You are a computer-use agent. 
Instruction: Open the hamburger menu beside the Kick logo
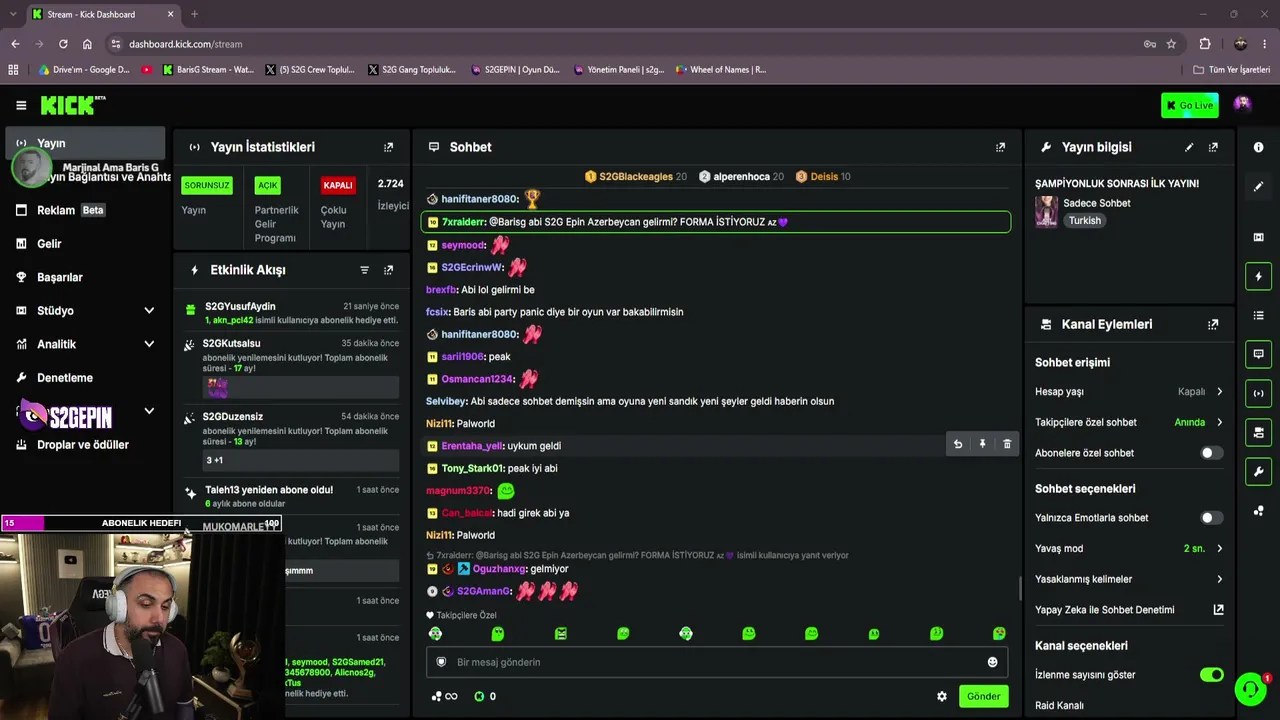pos(21,105)
